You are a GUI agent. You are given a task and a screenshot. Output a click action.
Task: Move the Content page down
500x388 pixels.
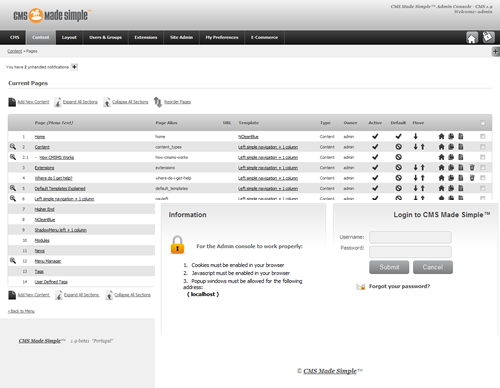[415, 147]
